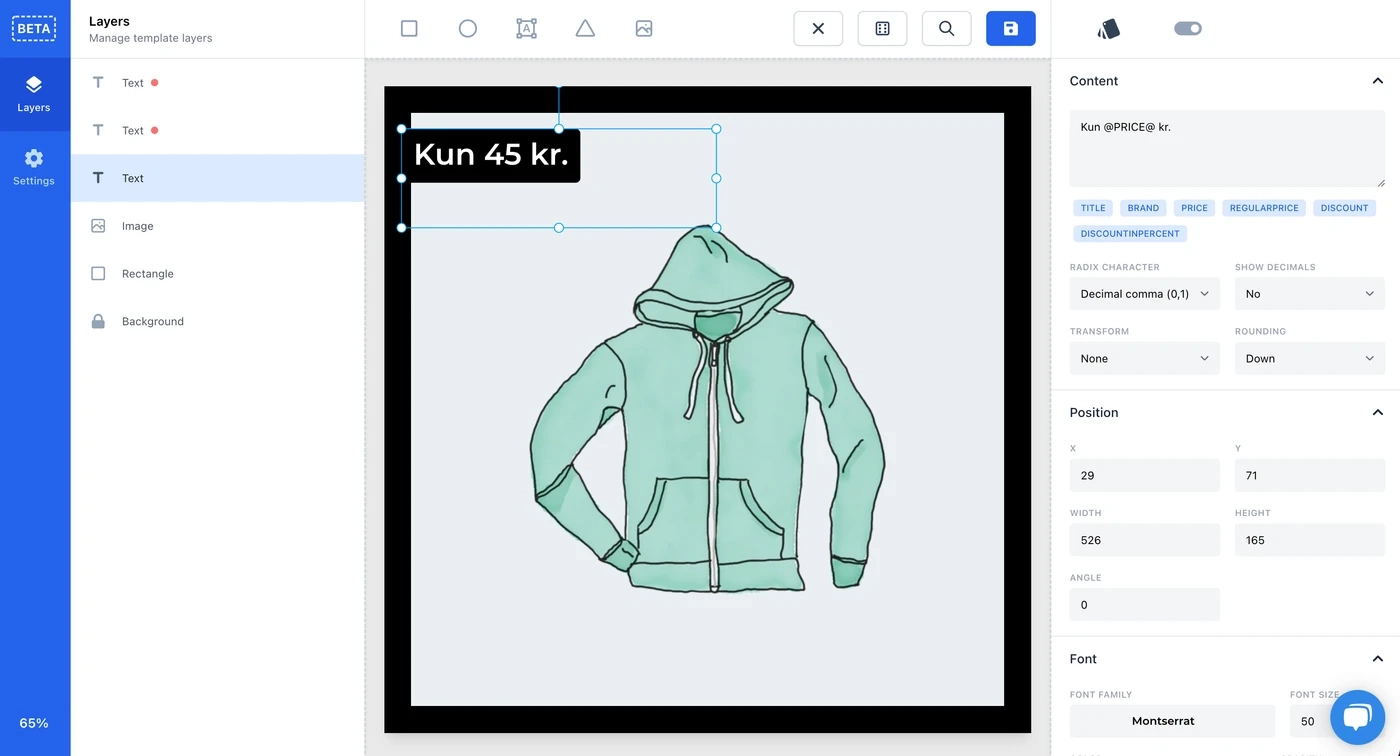Image resolution: width=1400 pixels, height=756 pixels.
Task: Add a rectangle shape from the toolbar
Action: [409, 29]
